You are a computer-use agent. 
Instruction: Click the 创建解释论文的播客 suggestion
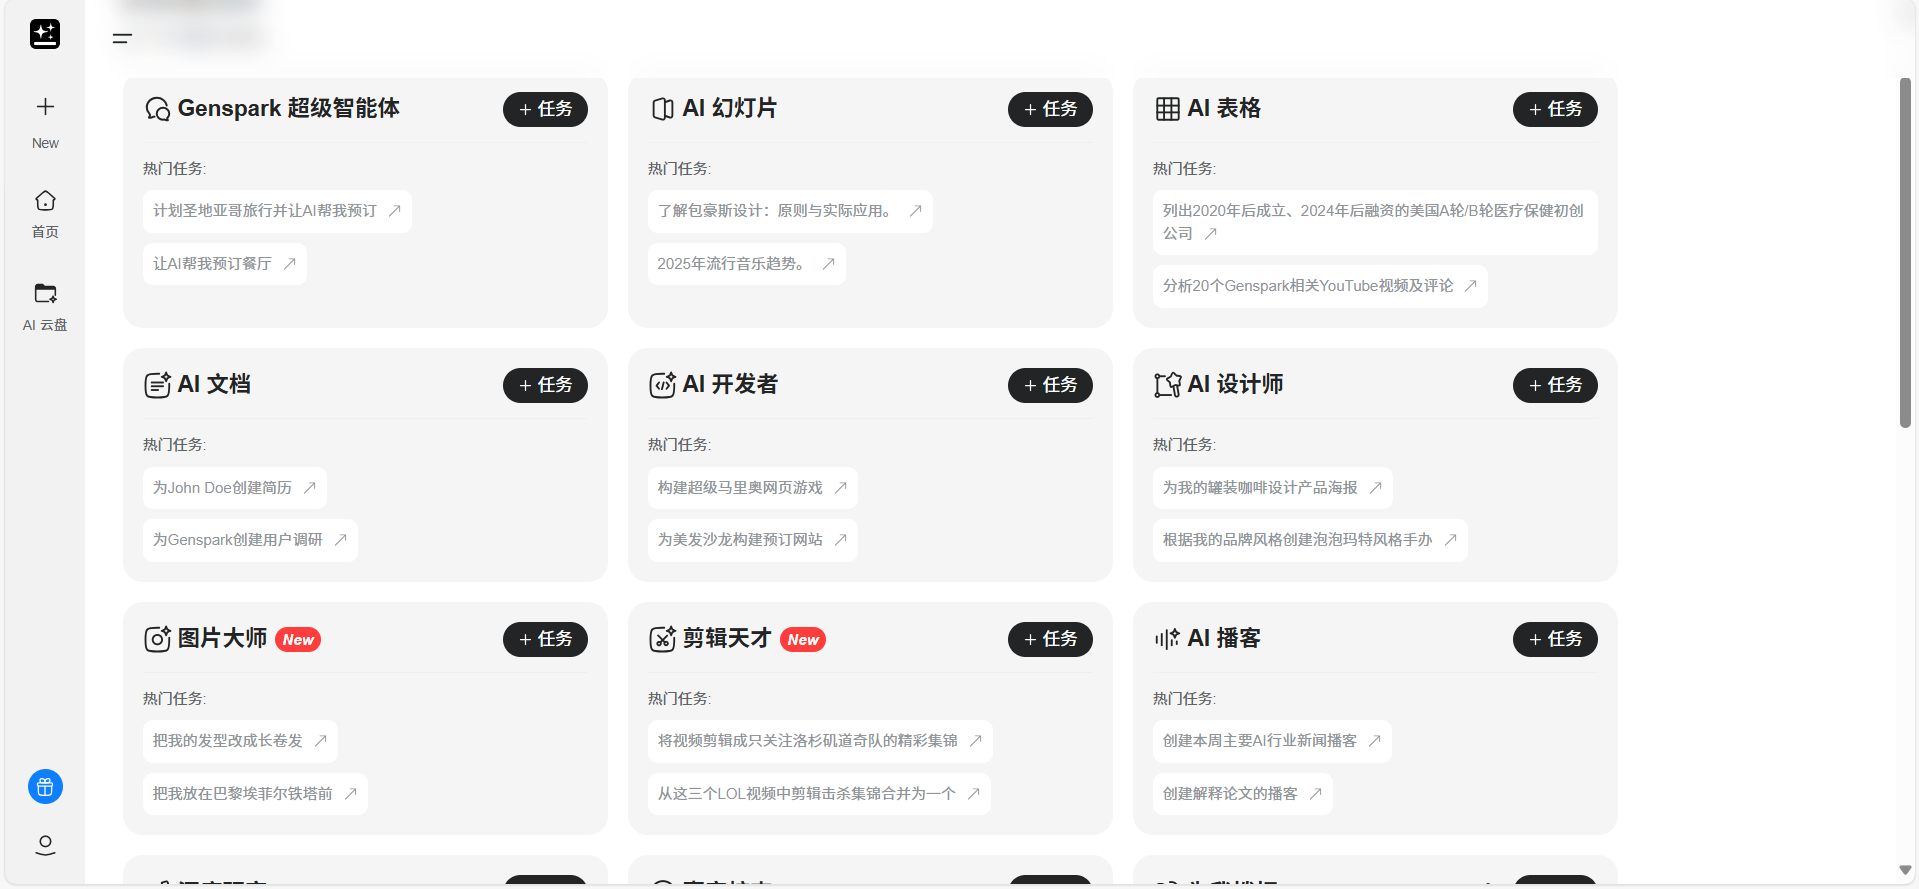point(1242,794)
